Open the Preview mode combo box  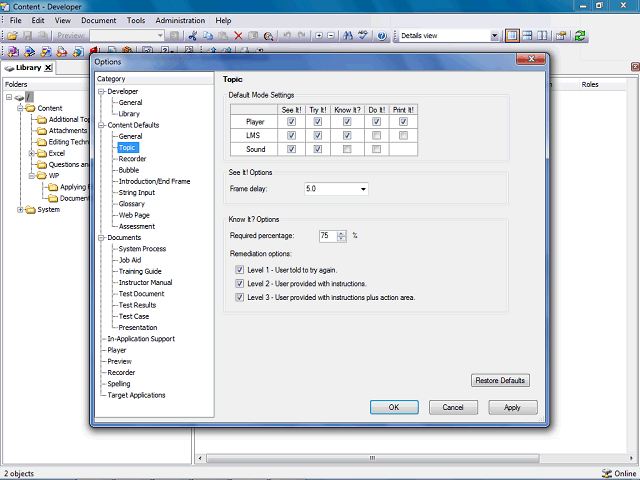coord(127,36)
